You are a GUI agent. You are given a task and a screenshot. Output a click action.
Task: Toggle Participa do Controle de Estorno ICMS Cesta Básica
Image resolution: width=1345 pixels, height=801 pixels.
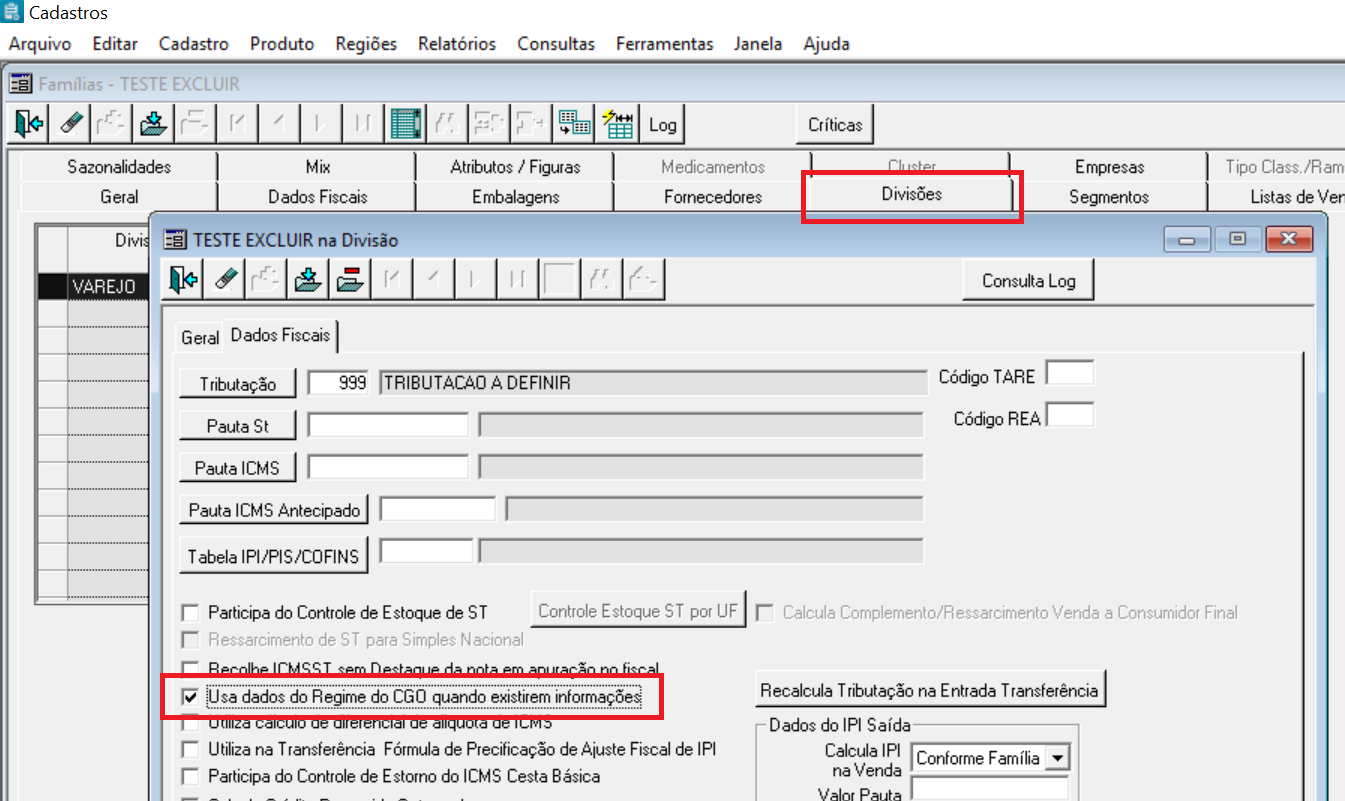190,776
